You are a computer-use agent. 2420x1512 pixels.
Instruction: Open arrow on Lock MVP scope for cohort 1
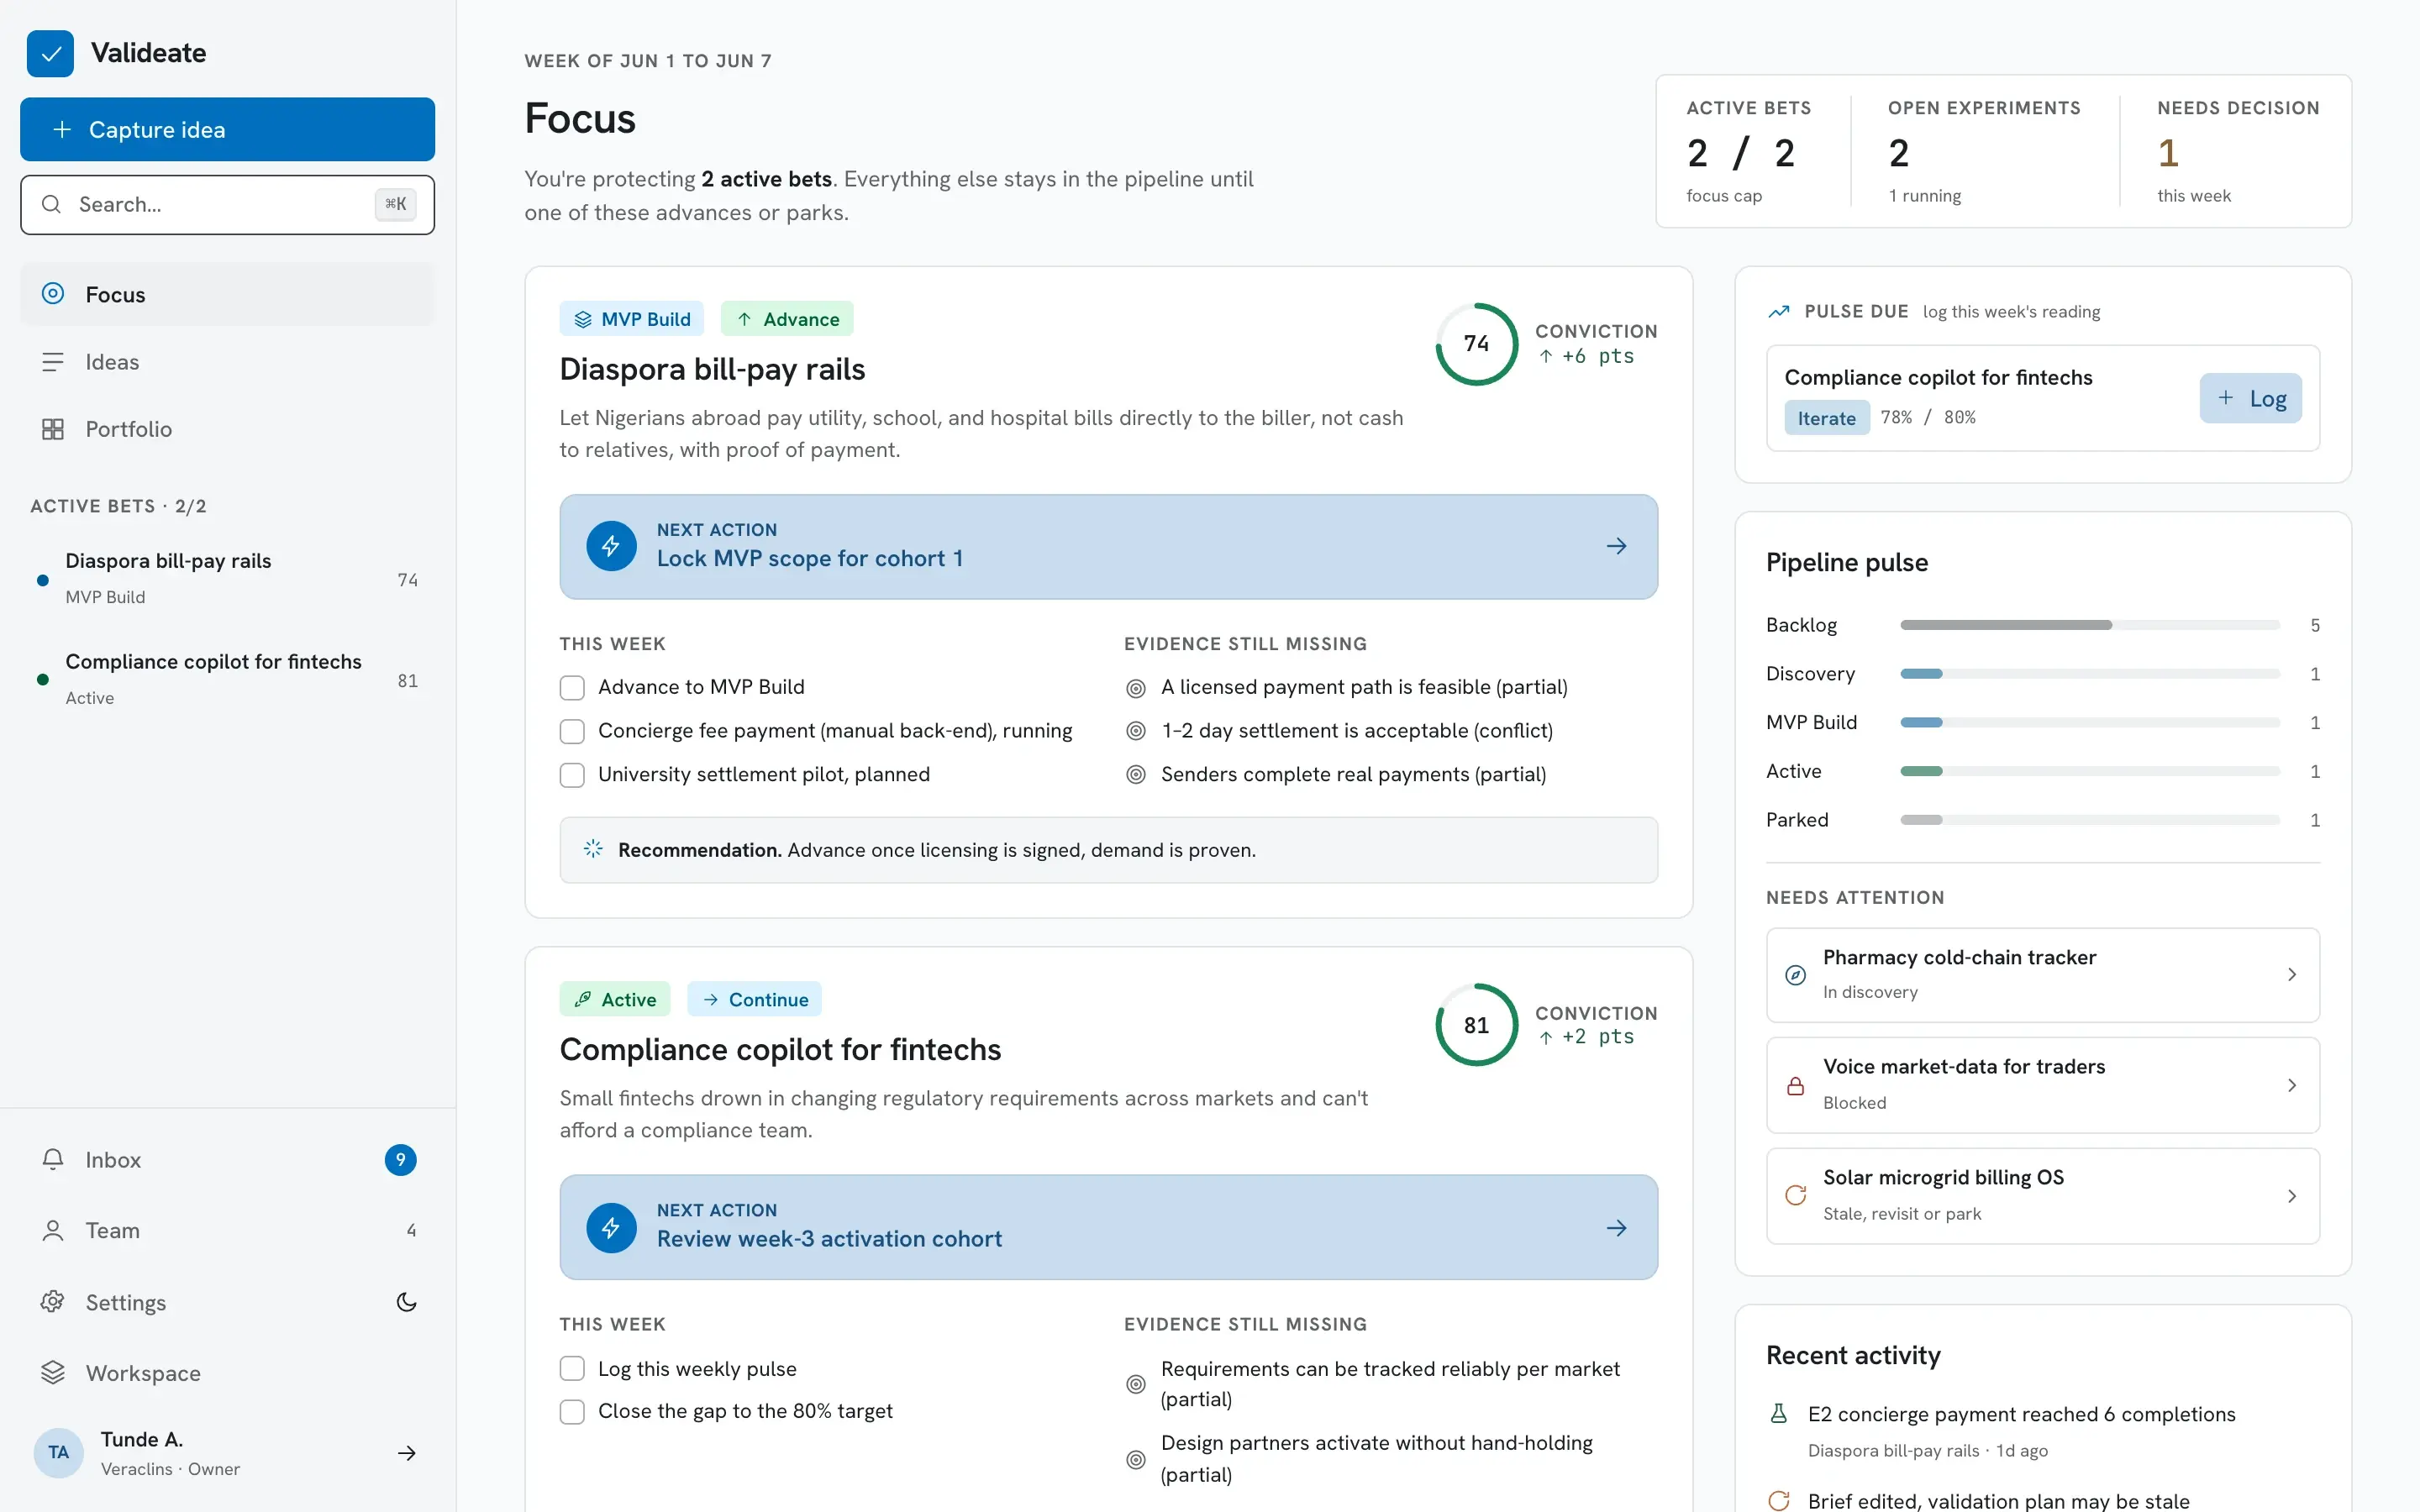1617,546
